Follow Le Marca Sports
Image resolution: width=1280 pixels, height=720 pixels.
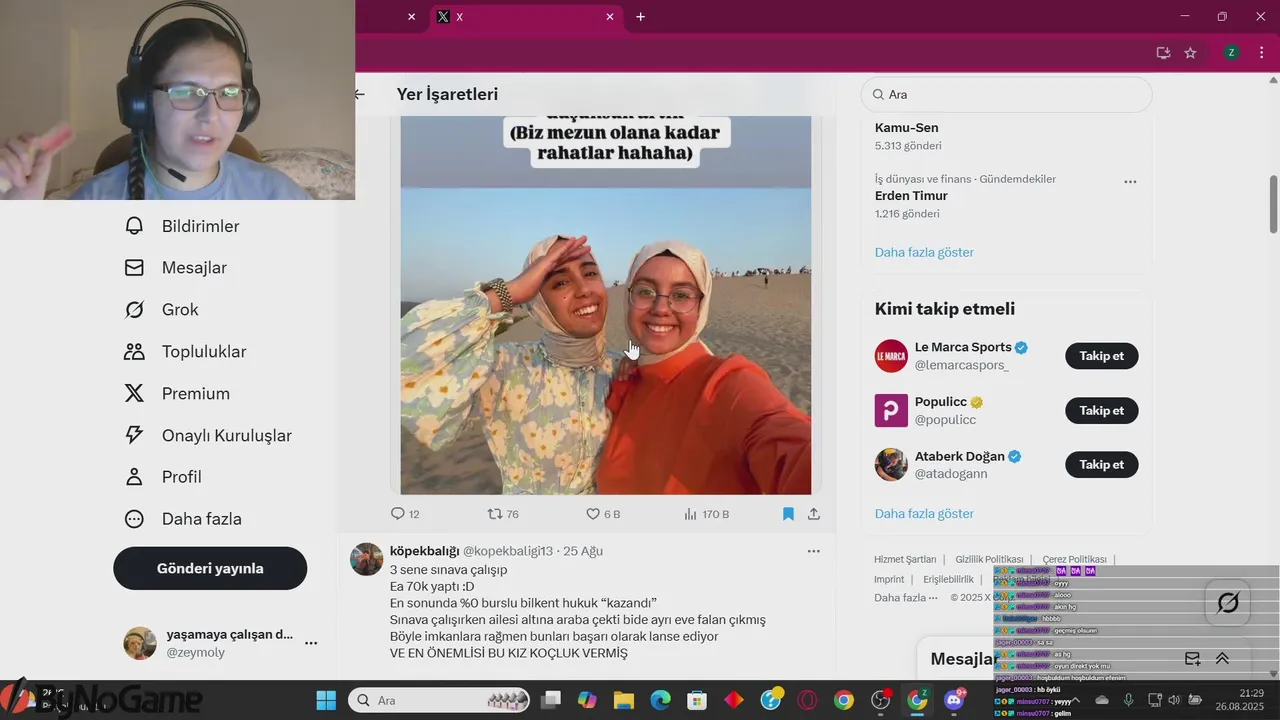point(1102,356)
